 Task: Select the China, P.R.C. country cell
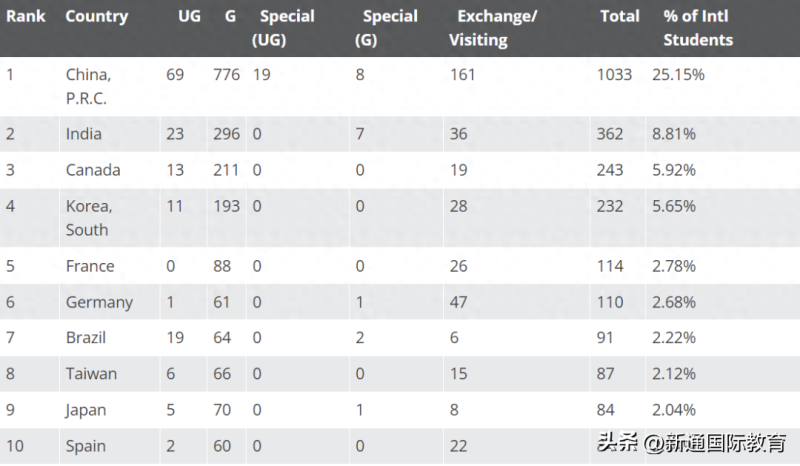tap(88, 86)
